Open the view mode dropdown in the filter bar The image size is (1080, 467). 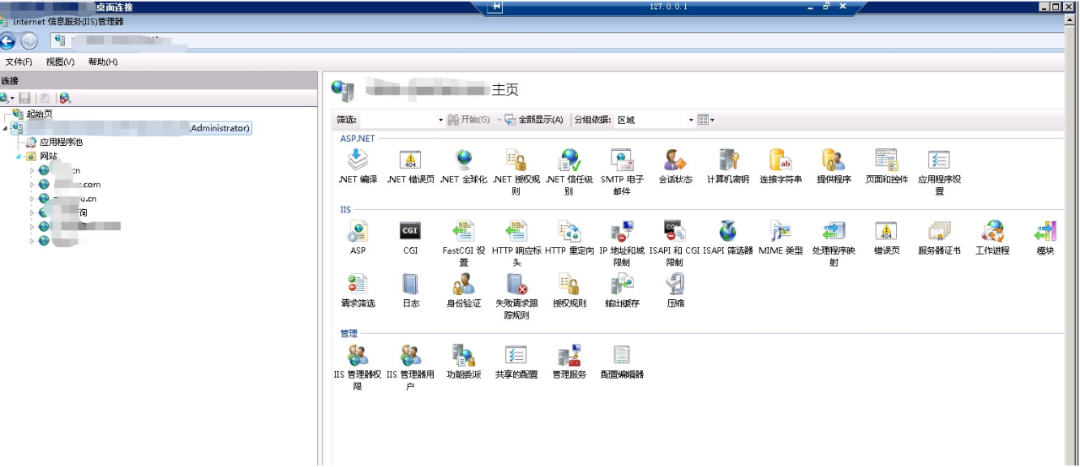(706, 120)
